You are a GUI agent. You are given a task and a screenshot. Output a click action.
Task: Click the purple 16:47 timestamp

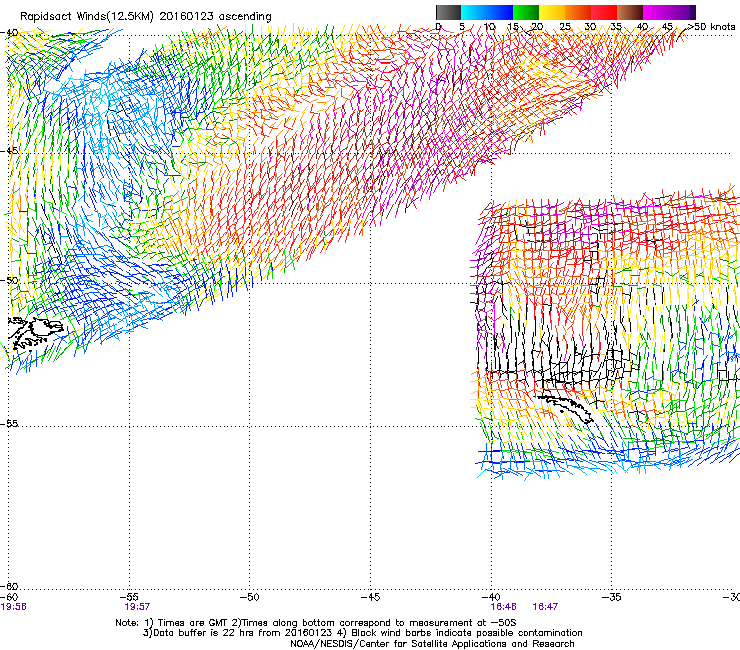click(545, 607)
